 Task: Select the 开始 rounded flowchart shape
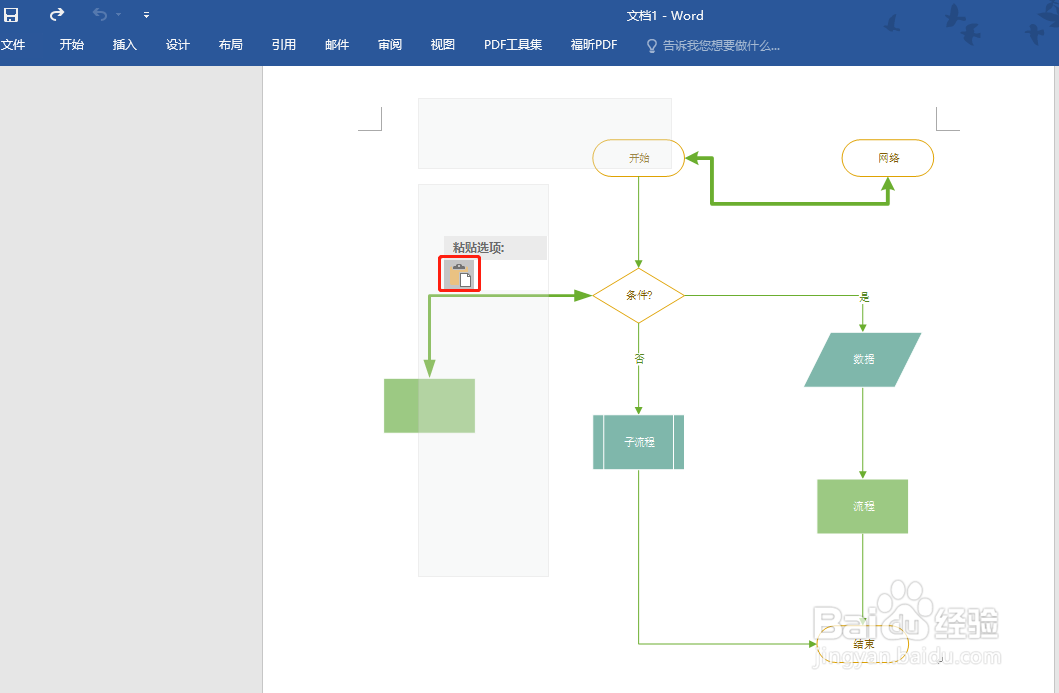point(638,158)
